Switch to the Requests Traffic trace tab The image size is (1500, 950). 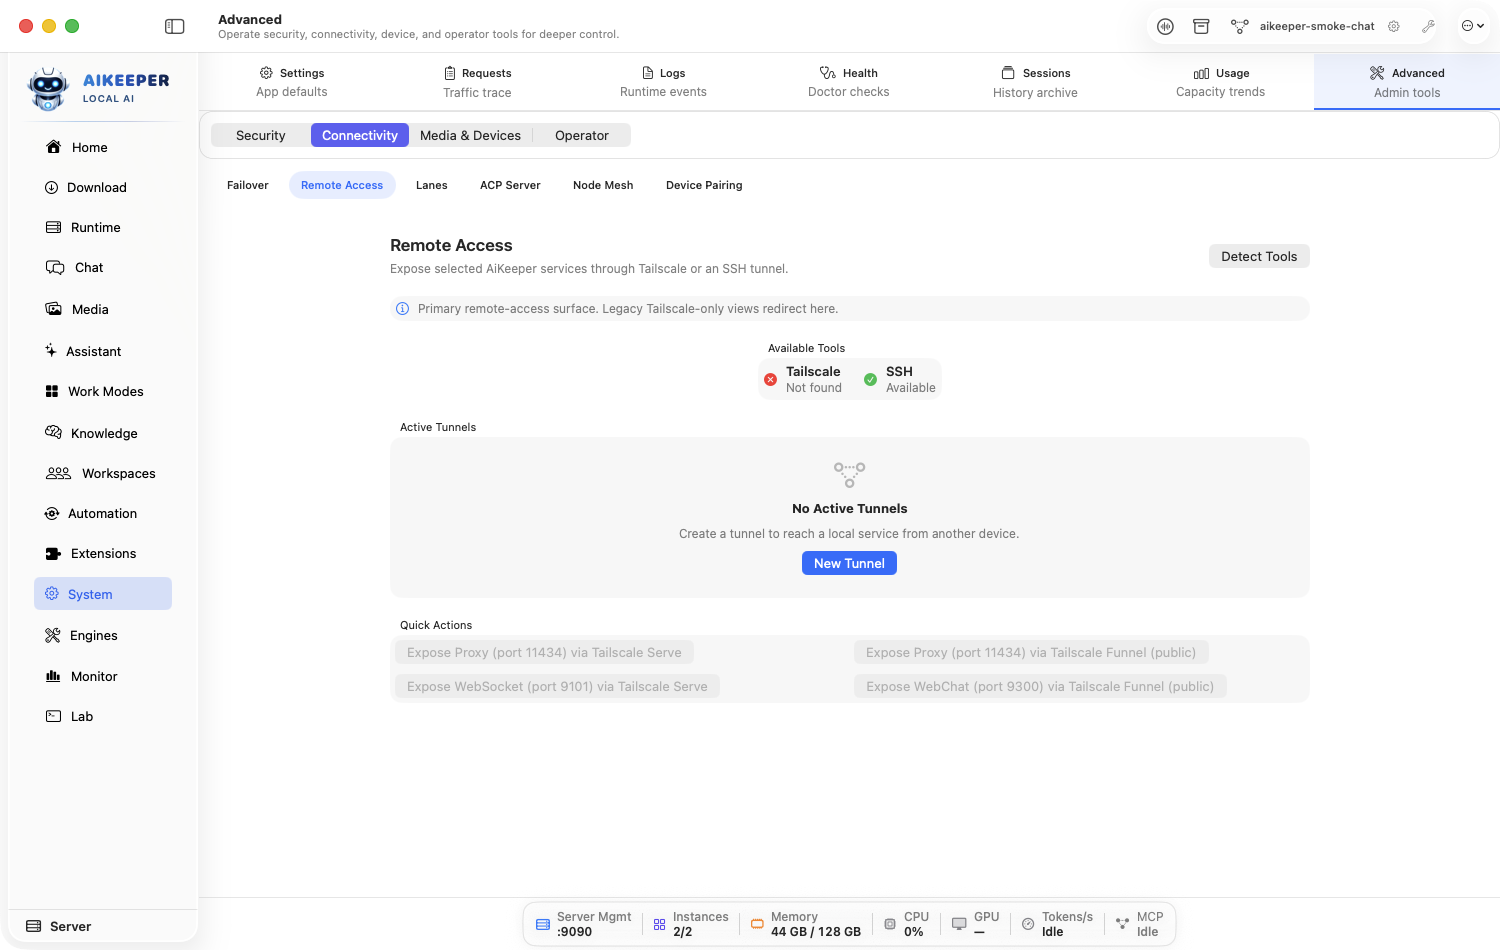click(477, 82)
